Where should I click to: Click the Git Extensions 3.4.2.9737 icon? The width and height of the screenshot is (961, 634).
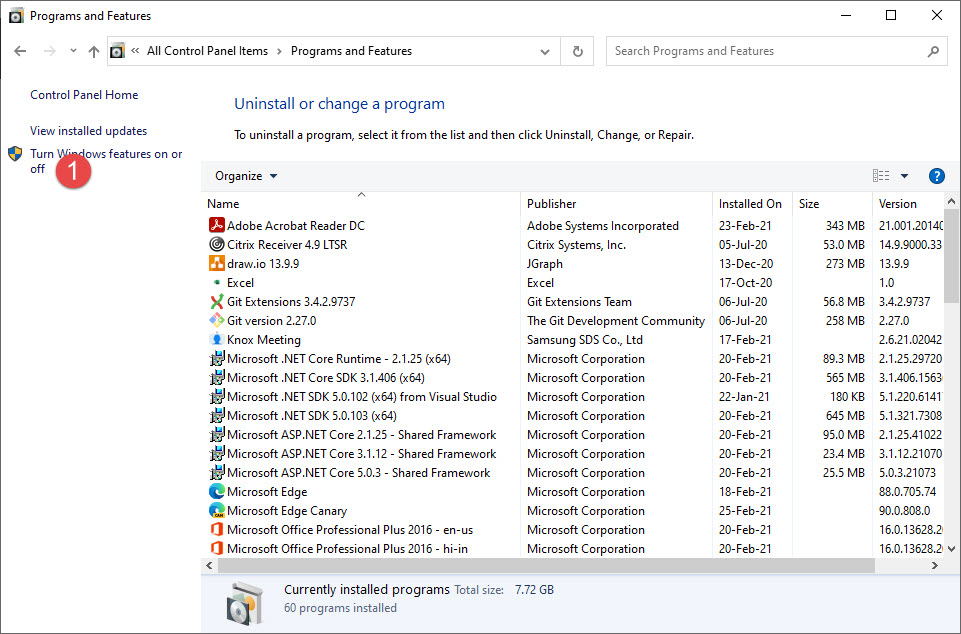[216, 301]
